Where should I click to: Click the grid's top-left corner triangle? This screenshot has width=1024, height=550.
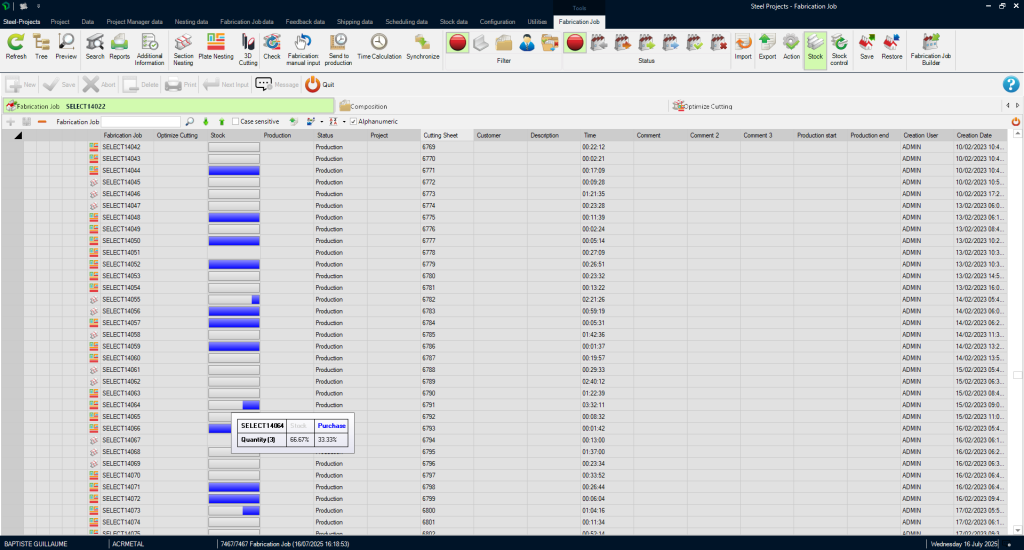click(x=18, y=135)
